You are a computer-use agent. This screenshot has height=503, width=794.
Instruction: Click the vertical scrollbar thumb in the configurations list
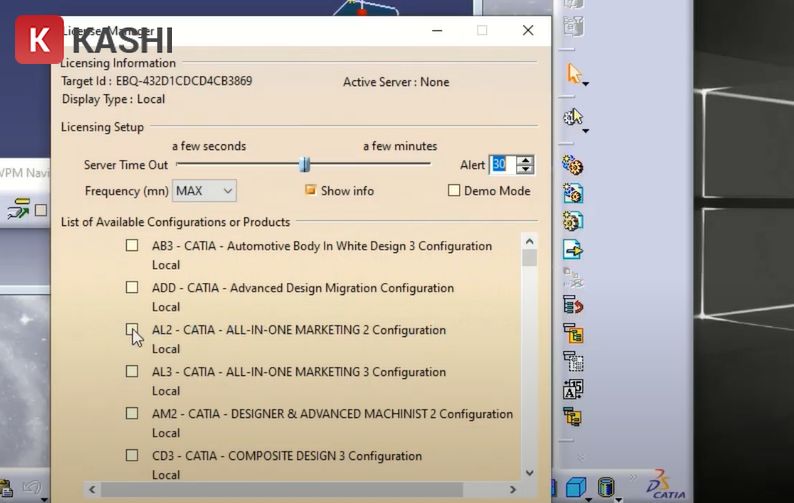click(530, 258)
